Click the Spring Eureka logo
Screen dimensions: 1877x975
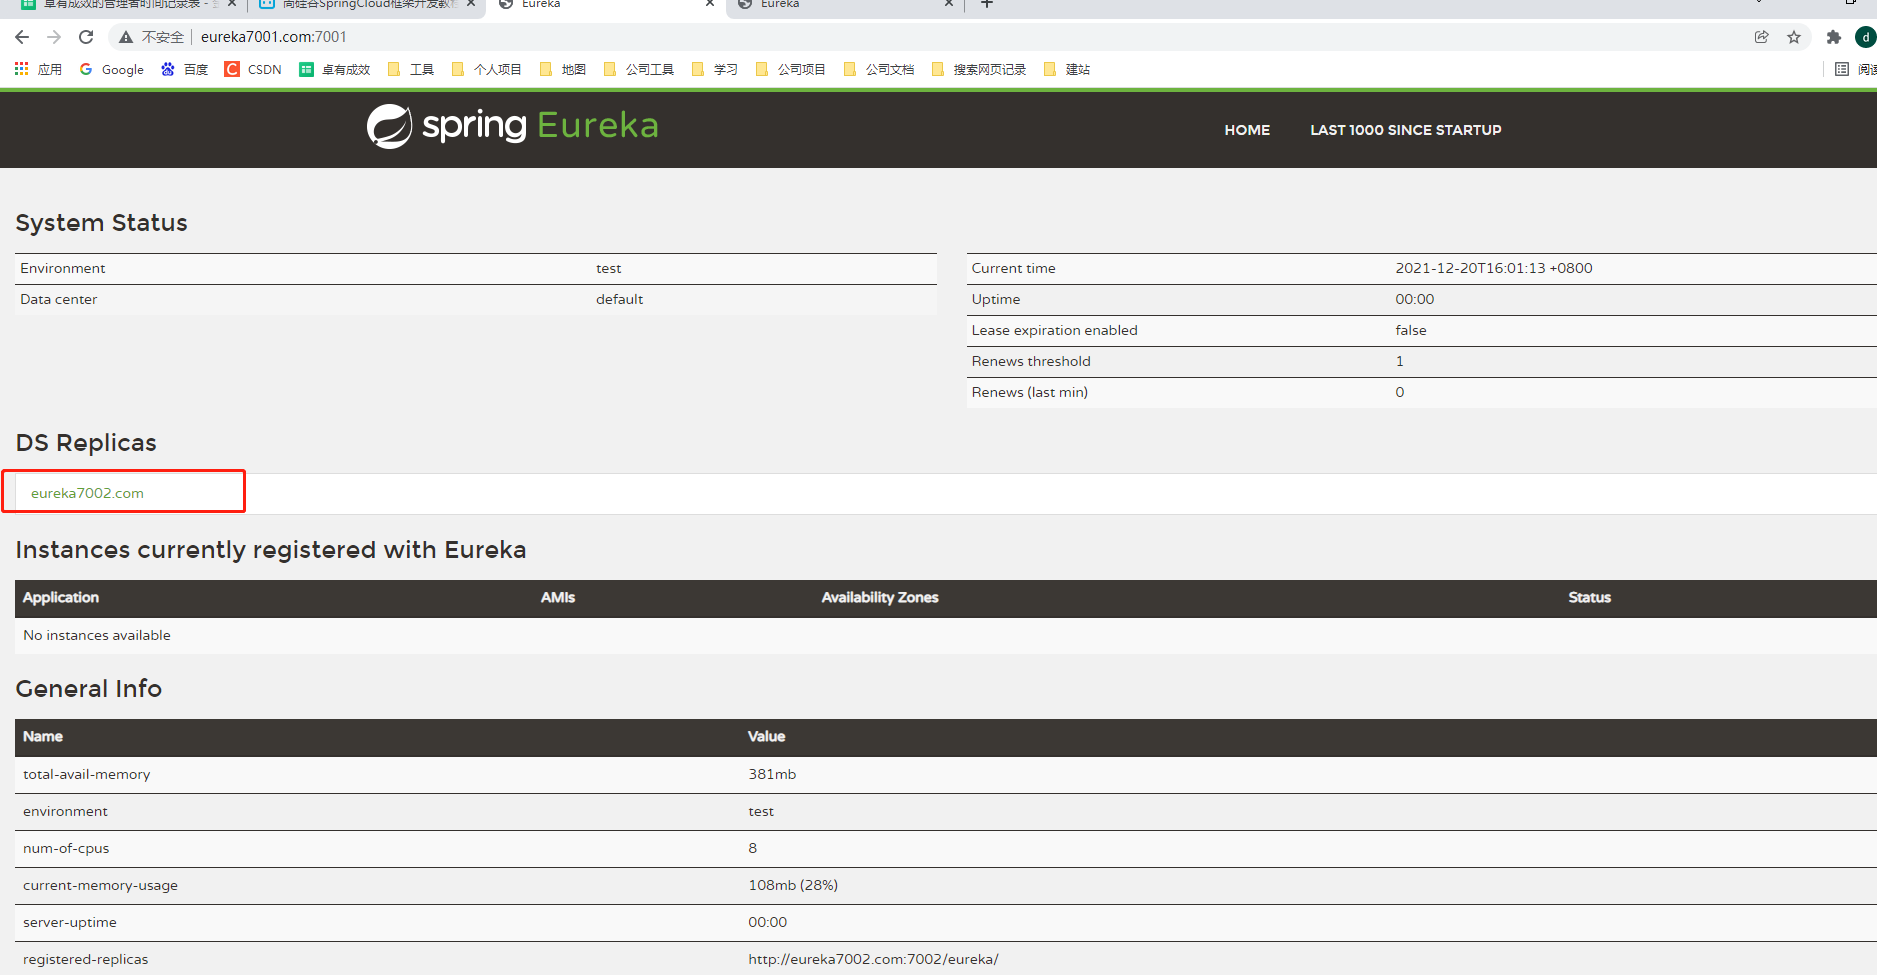coord(513,126)
